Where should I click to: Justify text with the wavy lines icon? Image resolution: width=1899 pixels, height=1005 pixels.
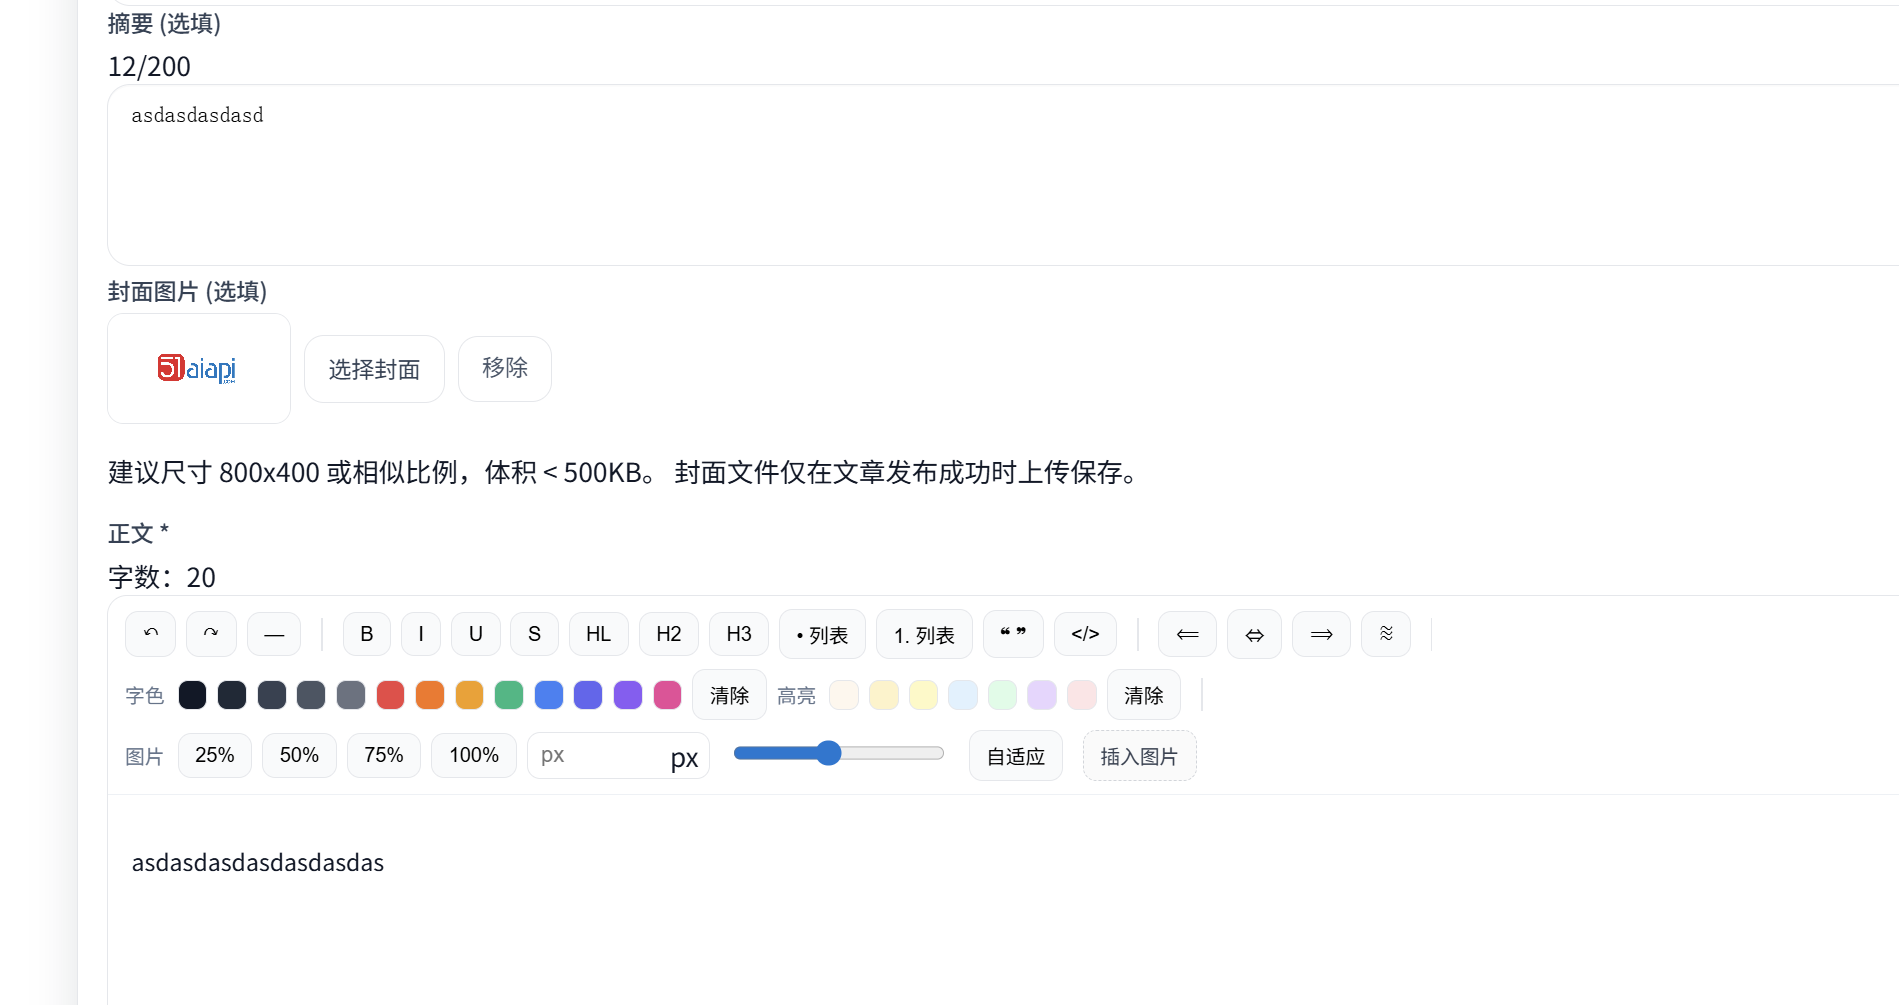point(1386,634)
